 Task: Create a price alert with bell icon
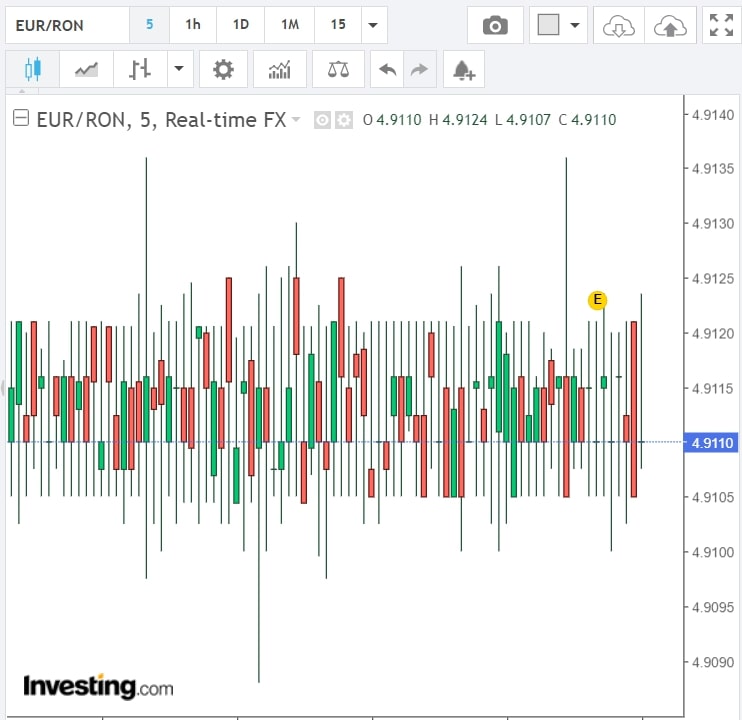click(x=463, y=69)
